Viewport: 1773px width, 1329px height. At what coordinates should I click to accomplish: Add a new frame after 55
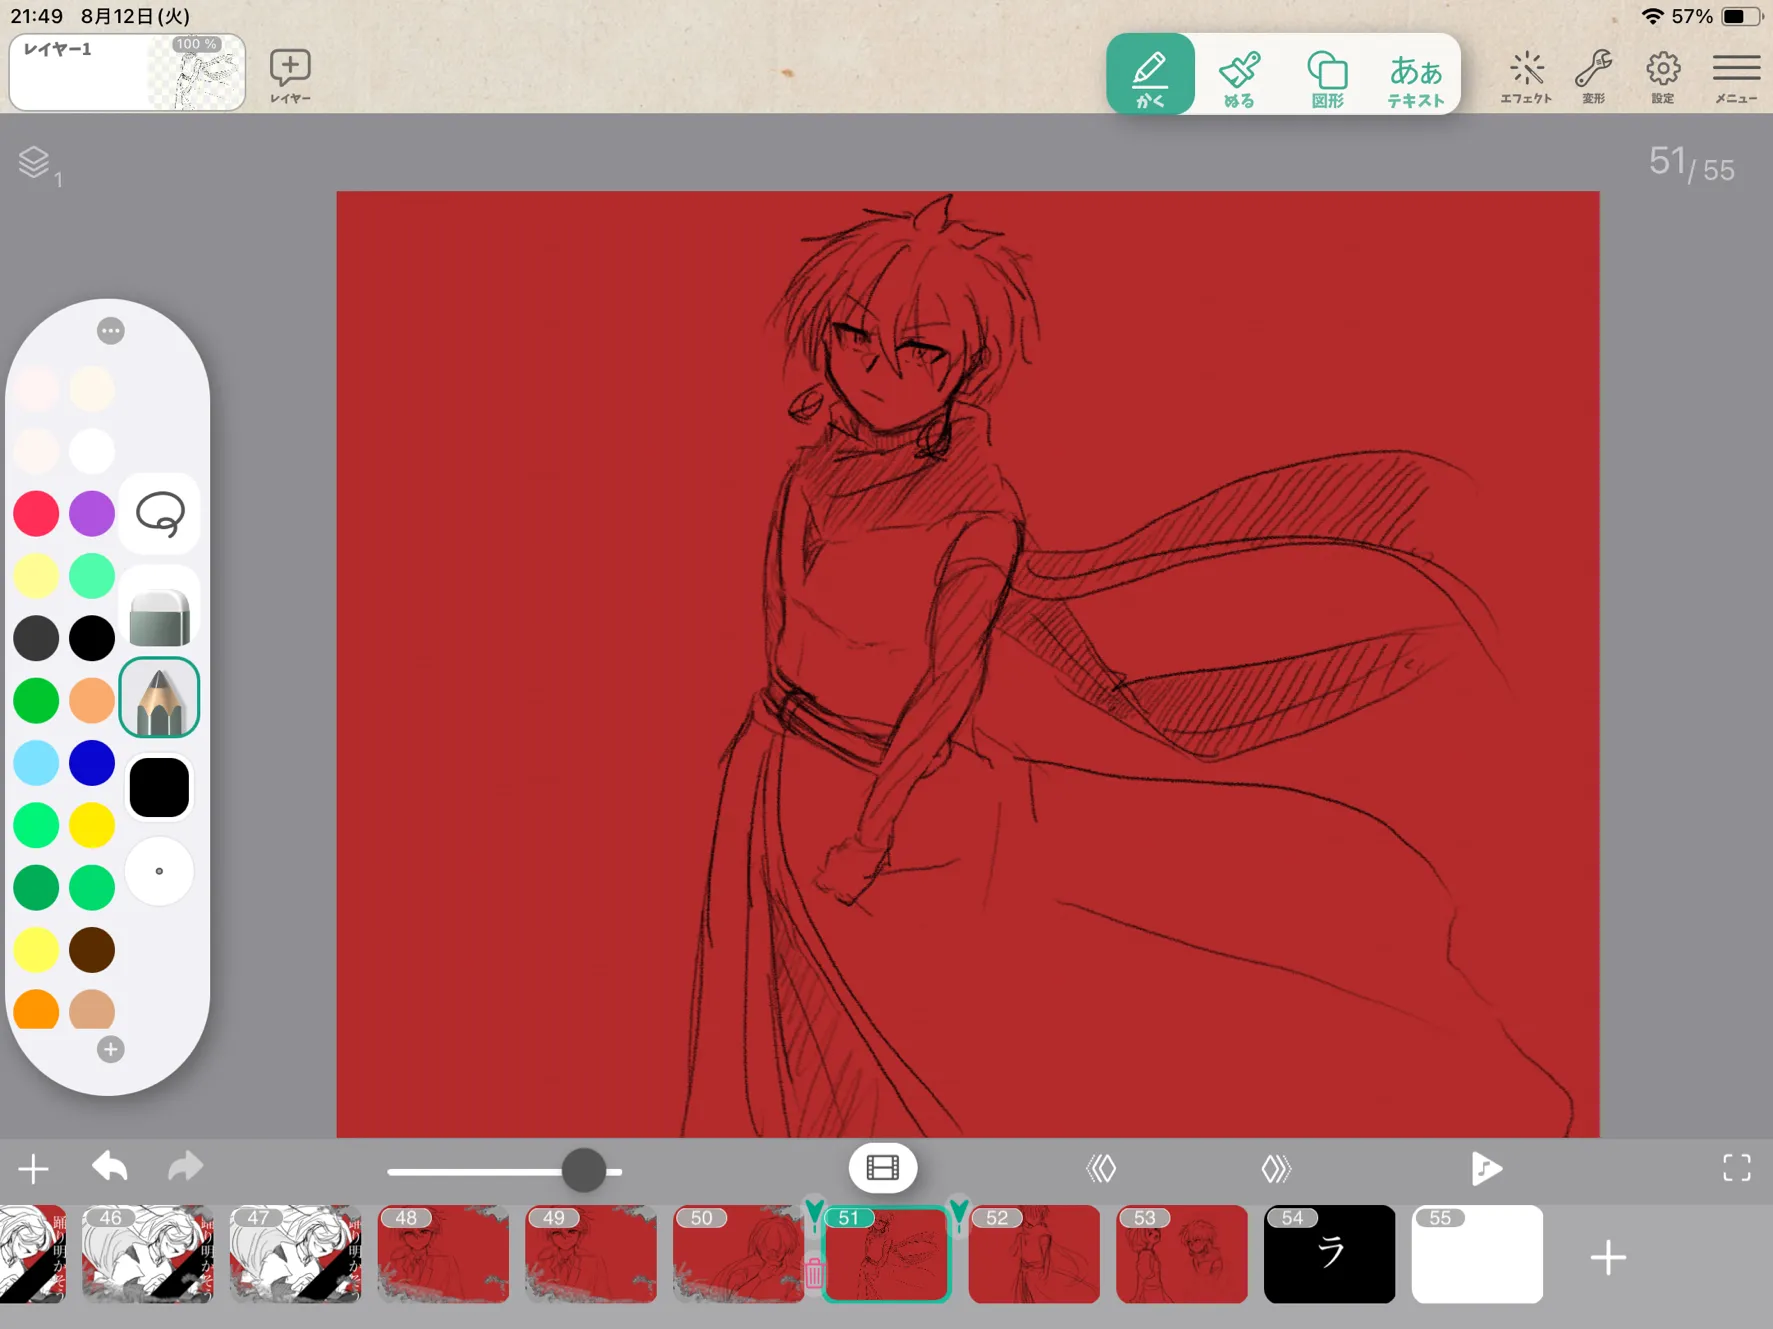(1608, 1257)
